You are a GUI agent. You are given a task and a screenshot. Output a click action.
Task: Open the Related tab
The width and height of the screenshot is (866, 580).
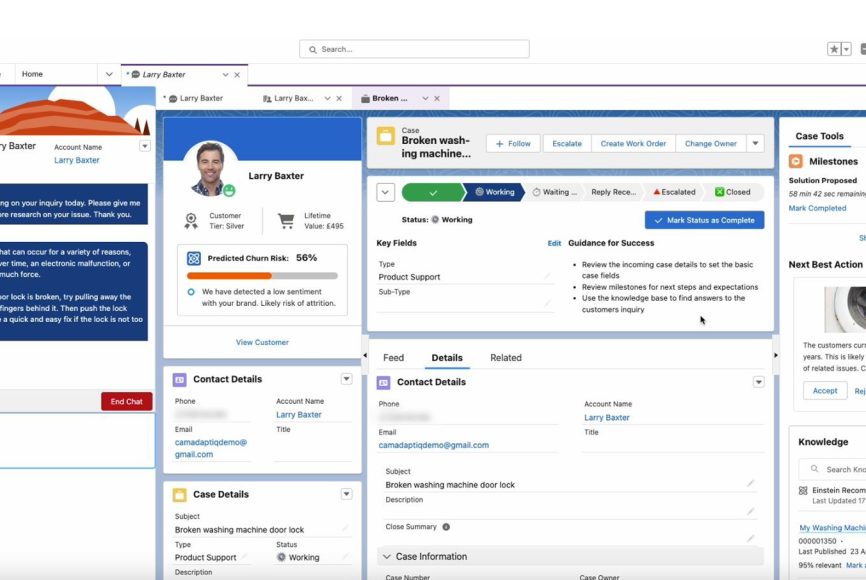point(505,358)
